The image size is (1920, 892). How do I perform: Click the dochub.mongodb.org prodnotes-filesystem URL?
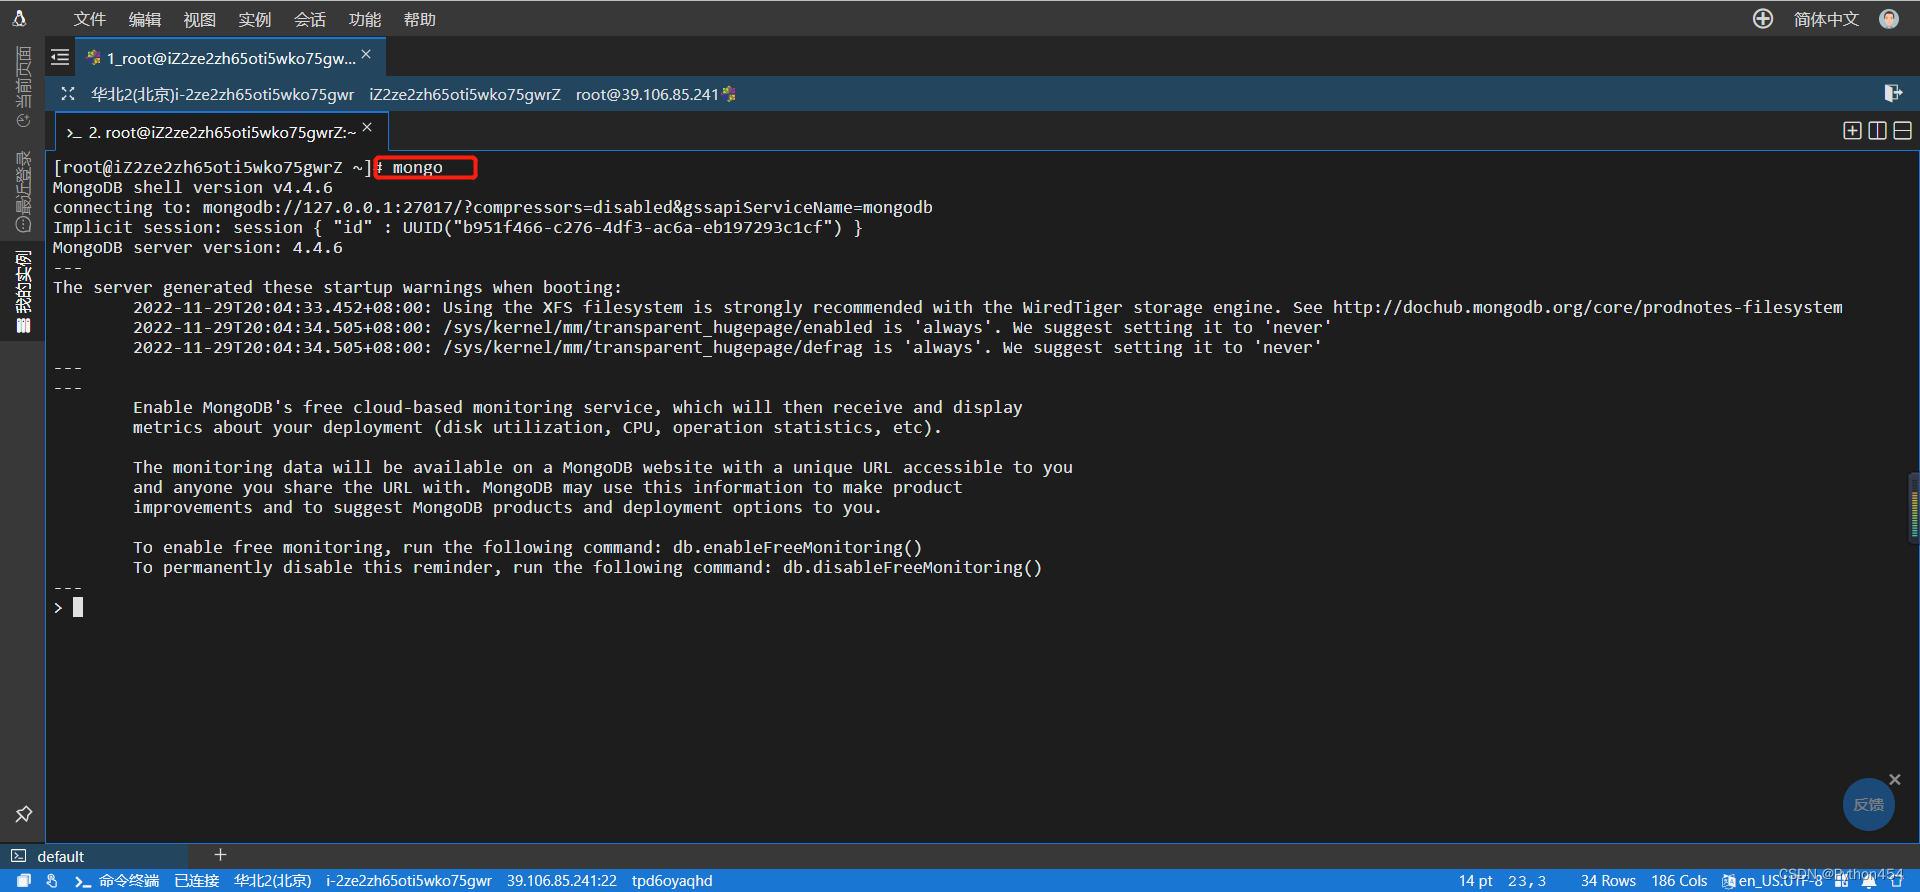coord(1587,307)
